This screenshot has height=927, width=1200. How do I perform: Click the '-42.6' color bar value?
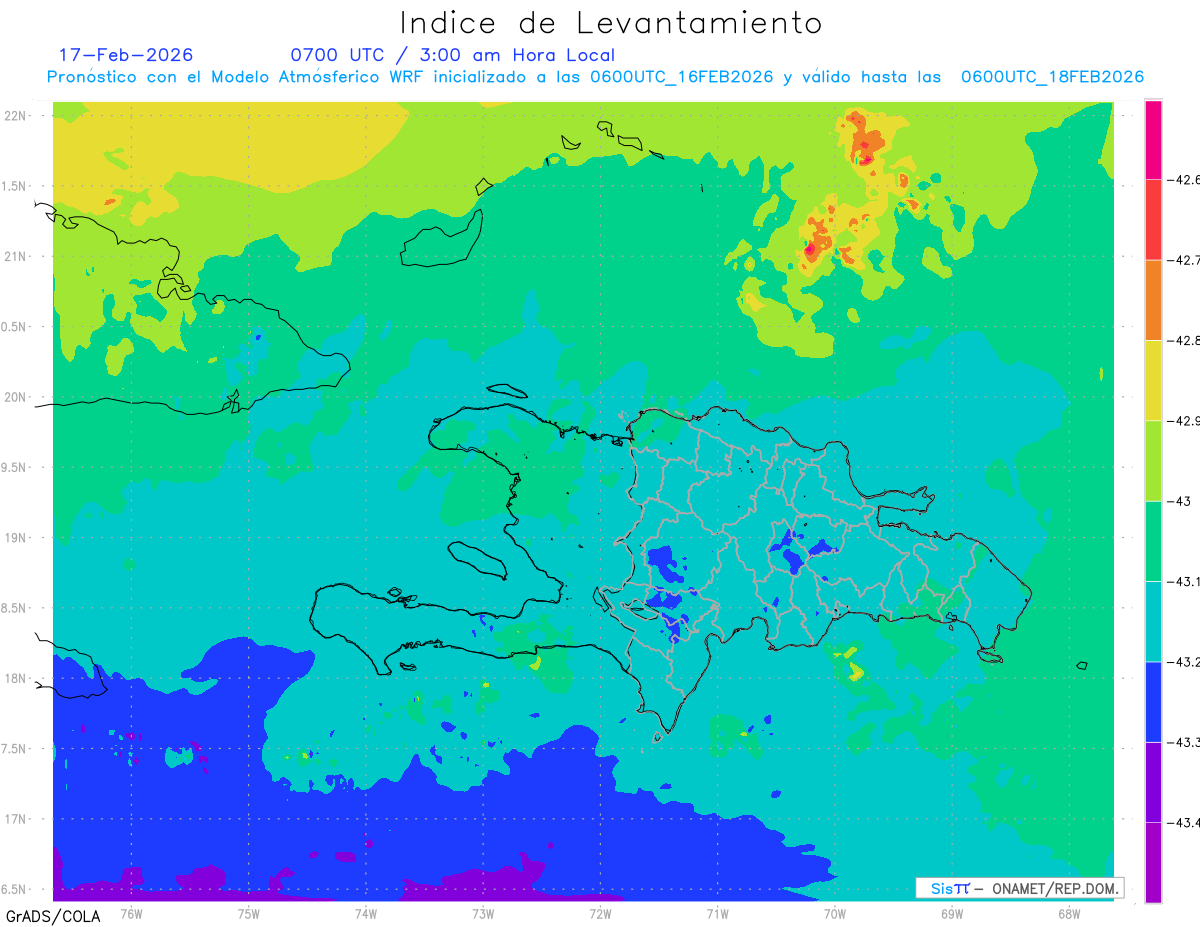click(x=1183, y=180)
